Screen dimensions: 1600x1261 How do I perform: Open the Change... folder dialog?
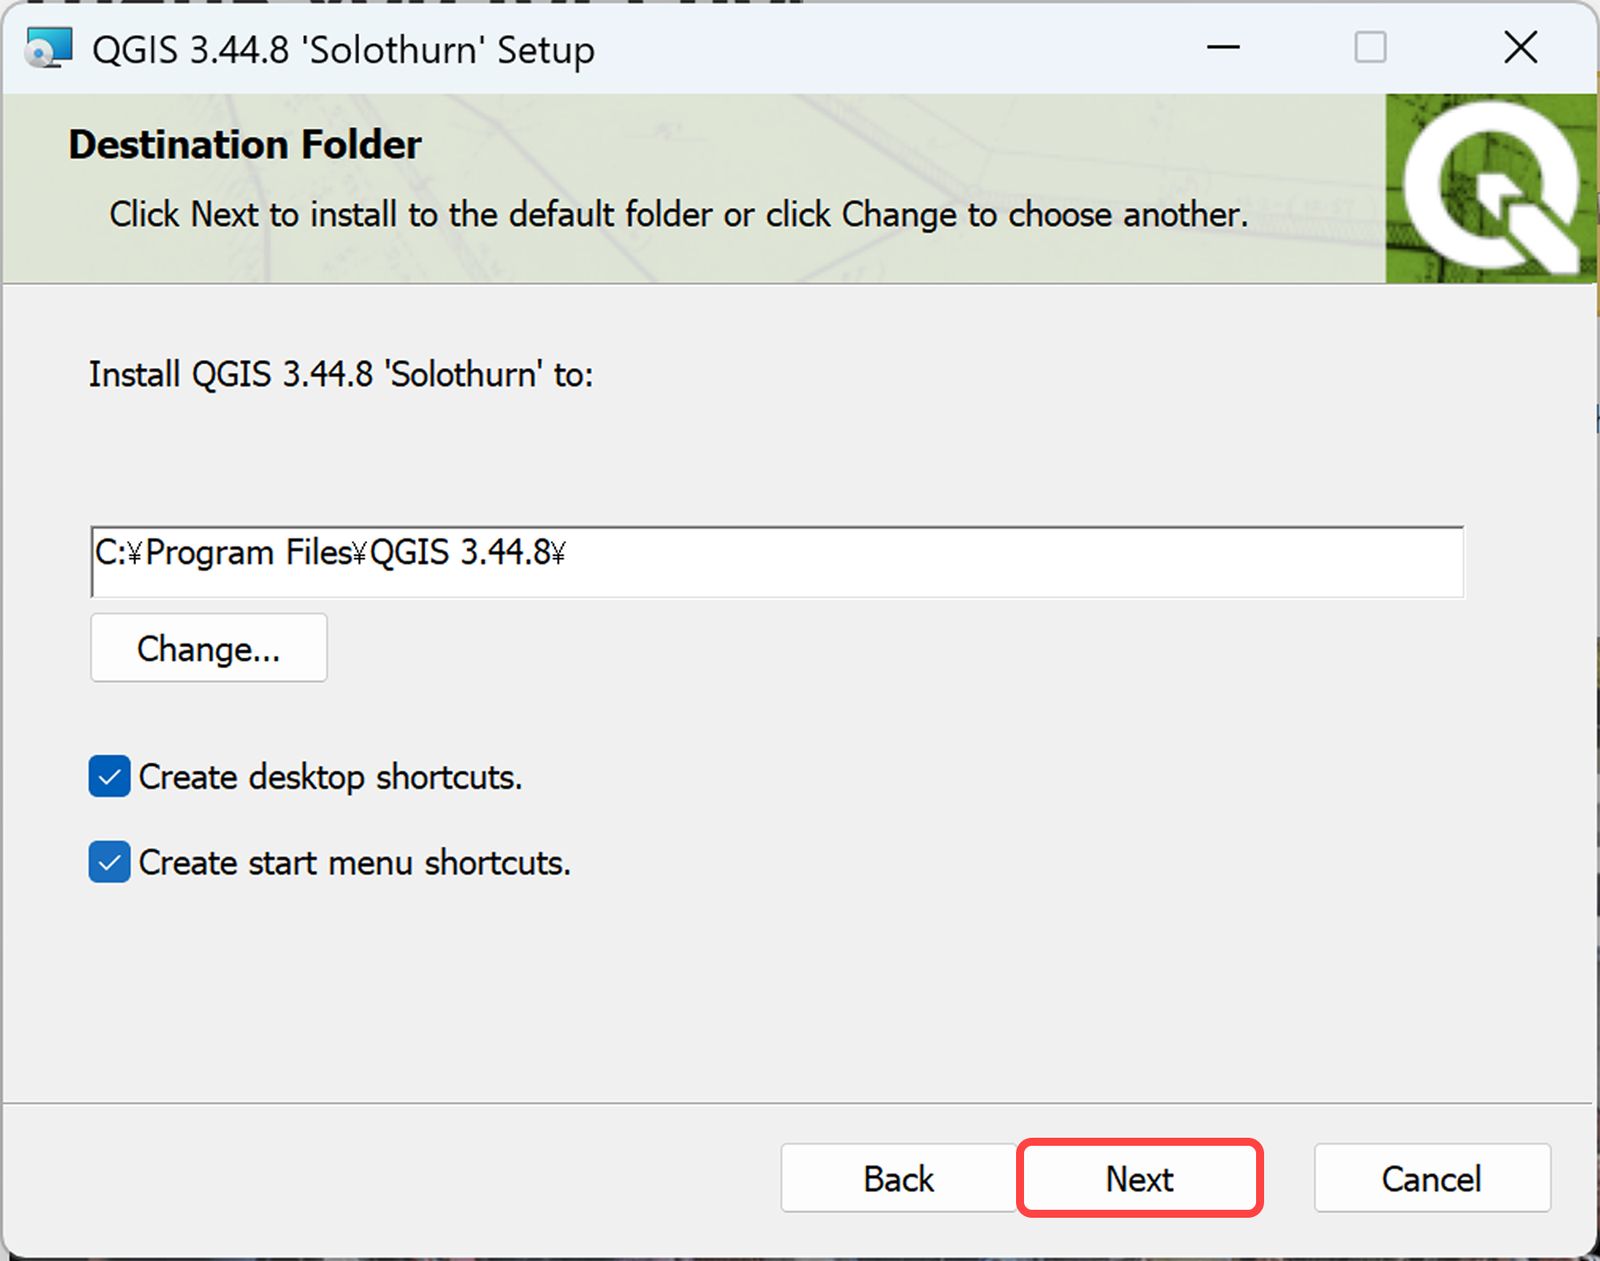[x=209, y=648]
